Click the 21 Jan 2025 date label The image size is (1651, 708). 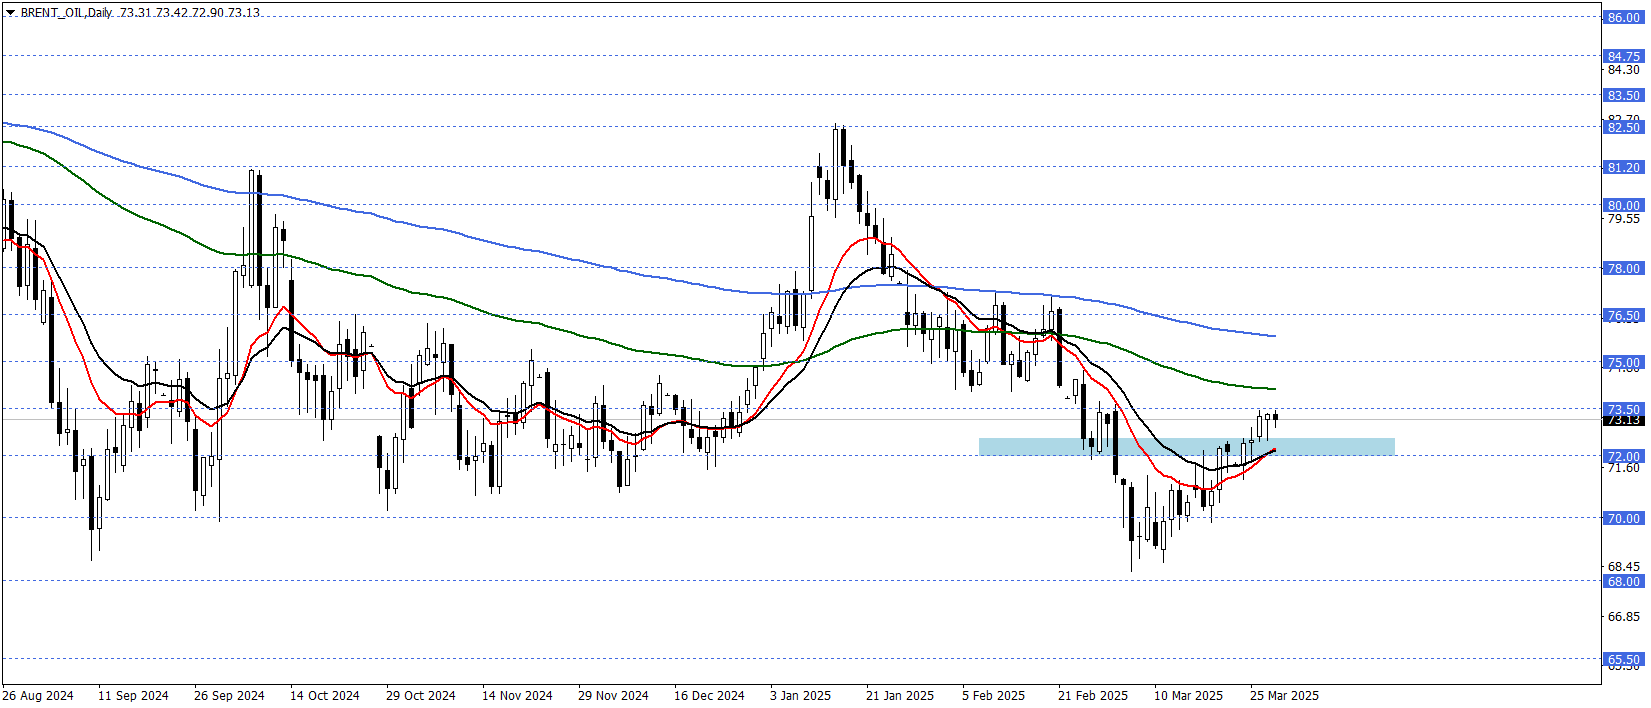(x=900, y=696)
